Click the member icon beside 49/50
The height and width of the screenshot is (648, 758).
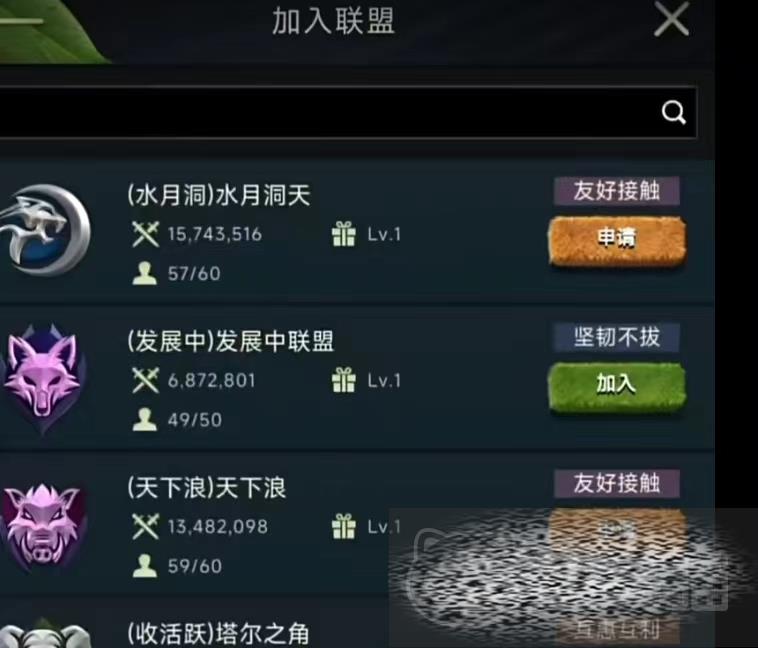pos(145,419)
